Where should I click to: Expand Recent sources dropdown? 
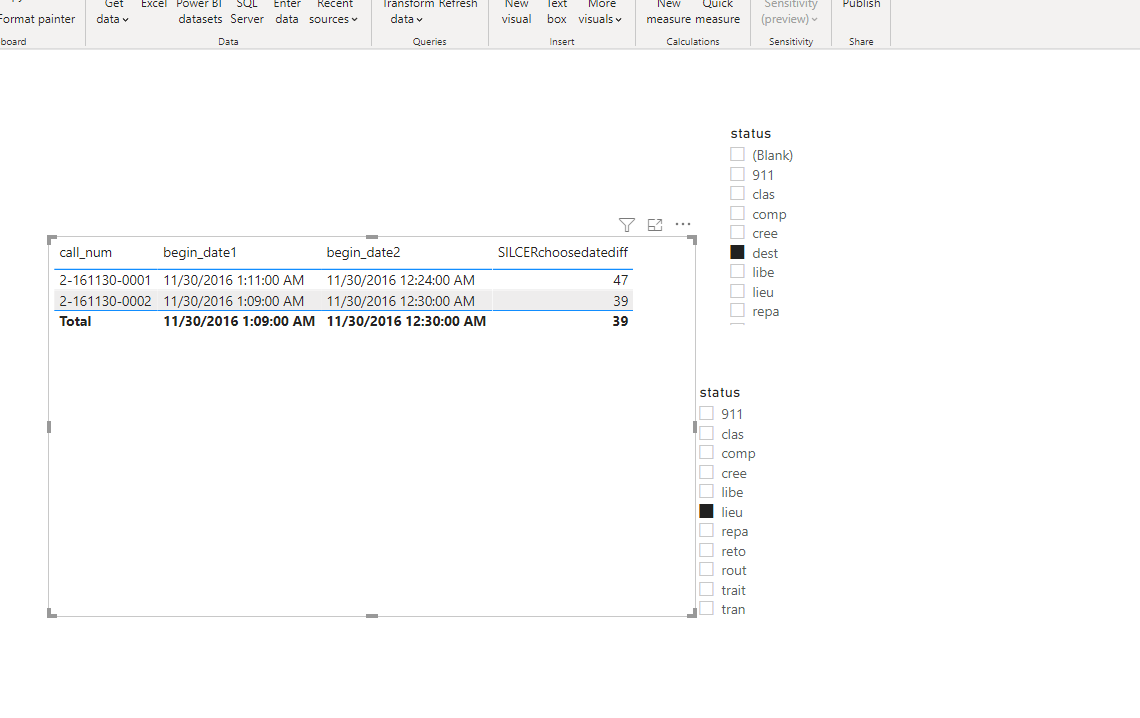(334, 12)
